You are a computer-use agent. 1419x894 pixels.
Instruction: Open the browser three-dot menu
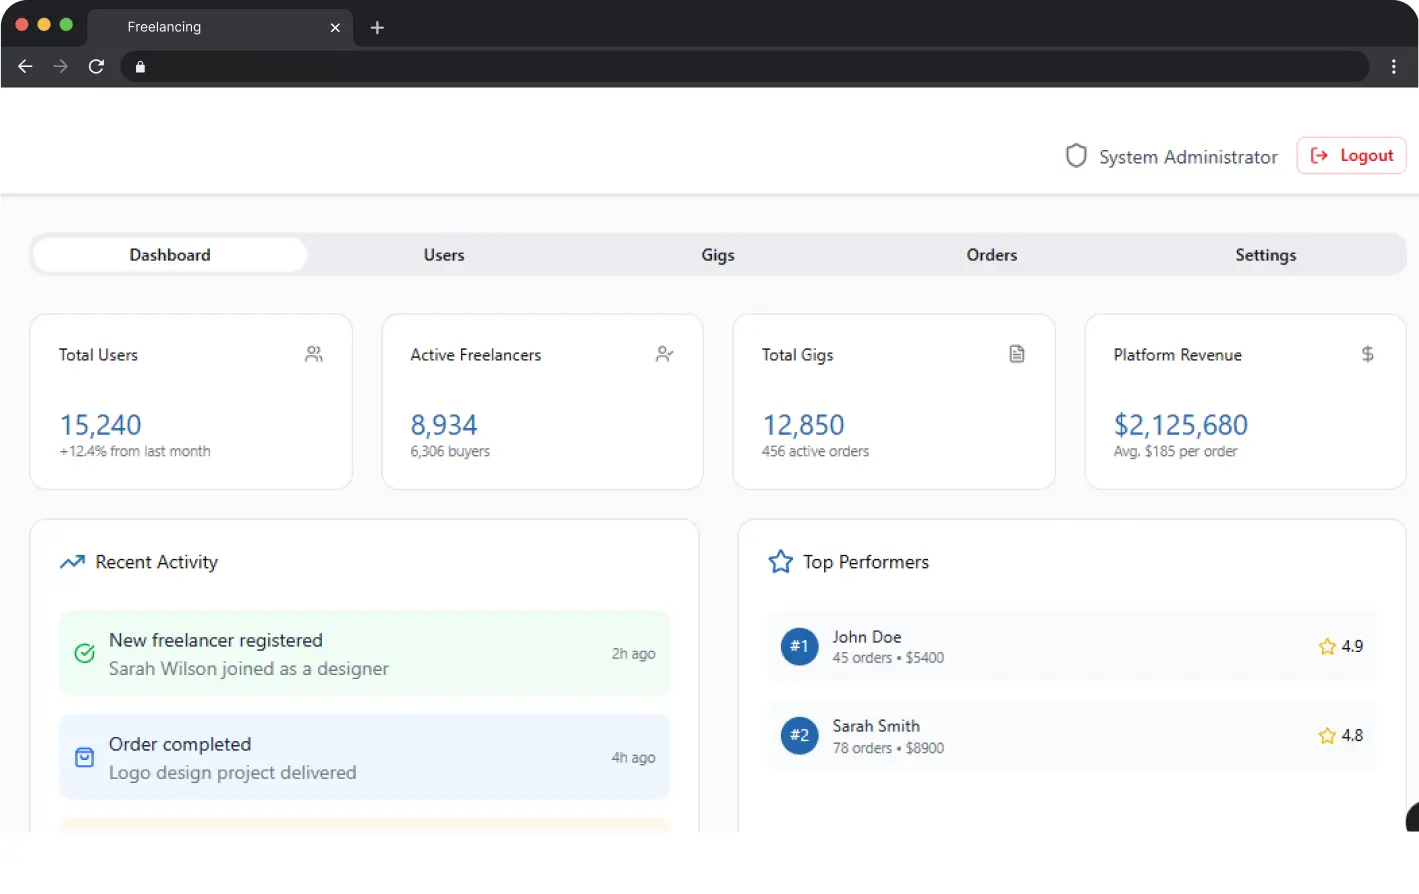(x=1393, y=66)
